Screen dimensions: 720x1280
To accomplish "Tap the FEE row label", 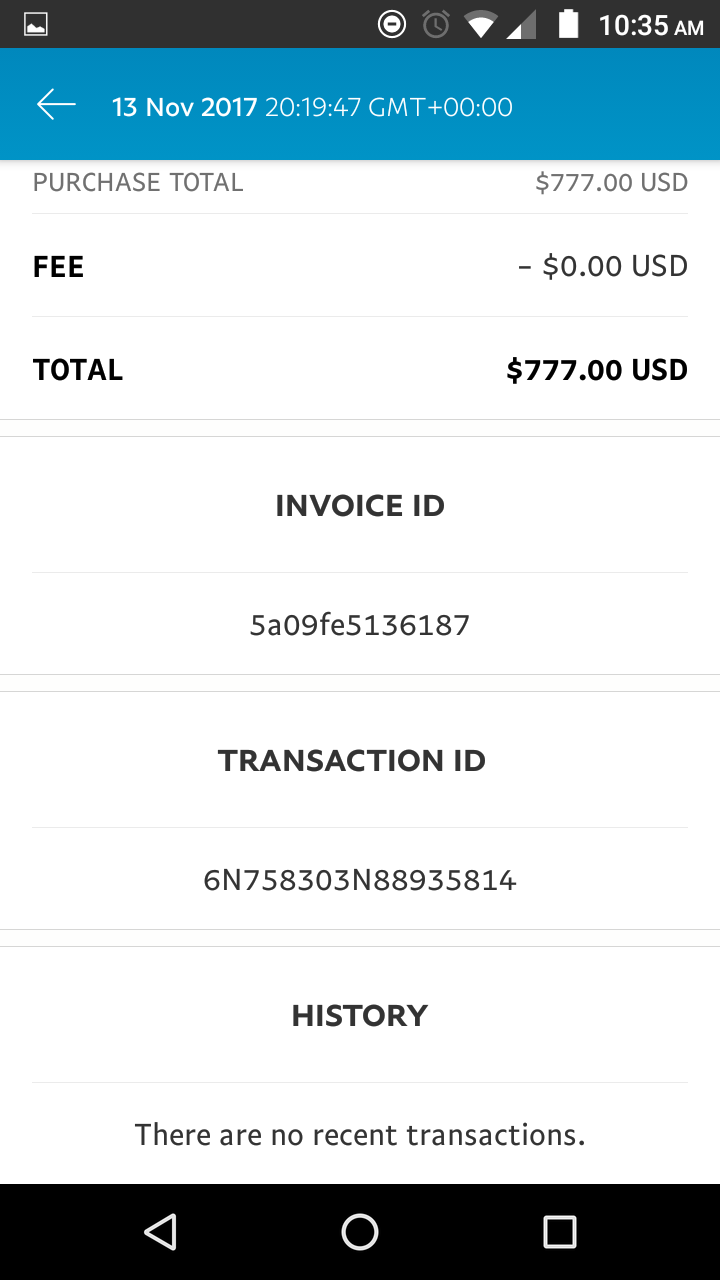I will point(58,267).
